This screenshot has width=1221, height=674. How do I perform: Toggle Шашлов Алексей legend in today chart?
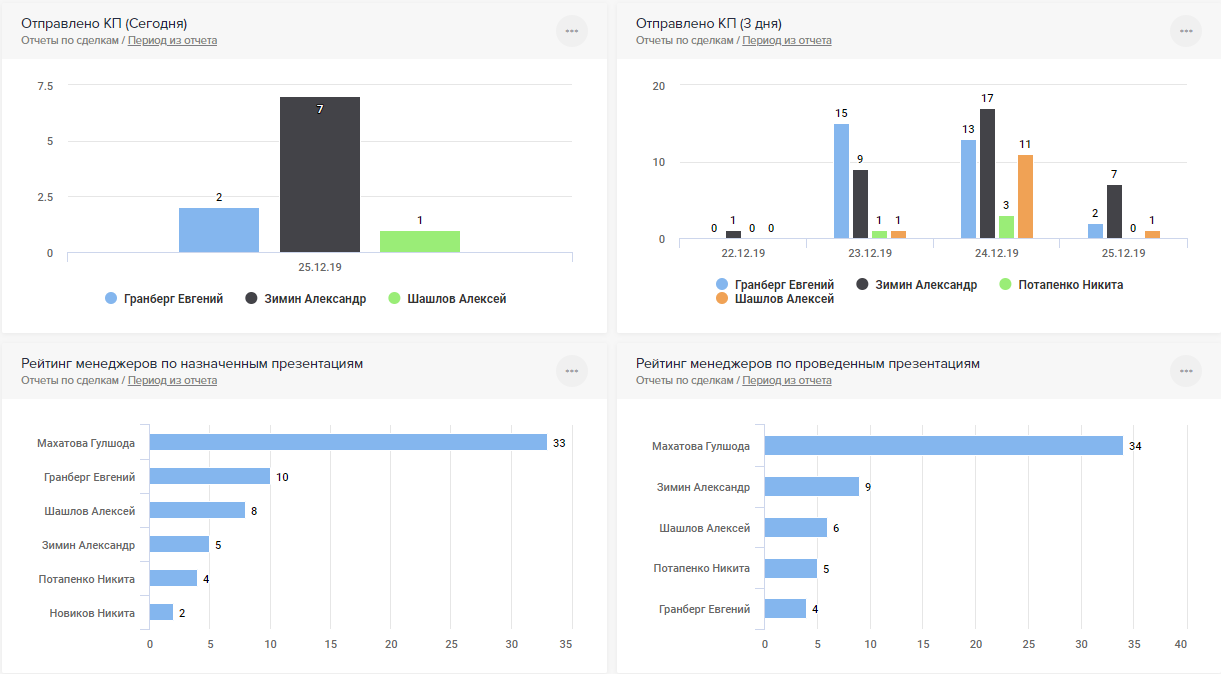click(447, 298)
